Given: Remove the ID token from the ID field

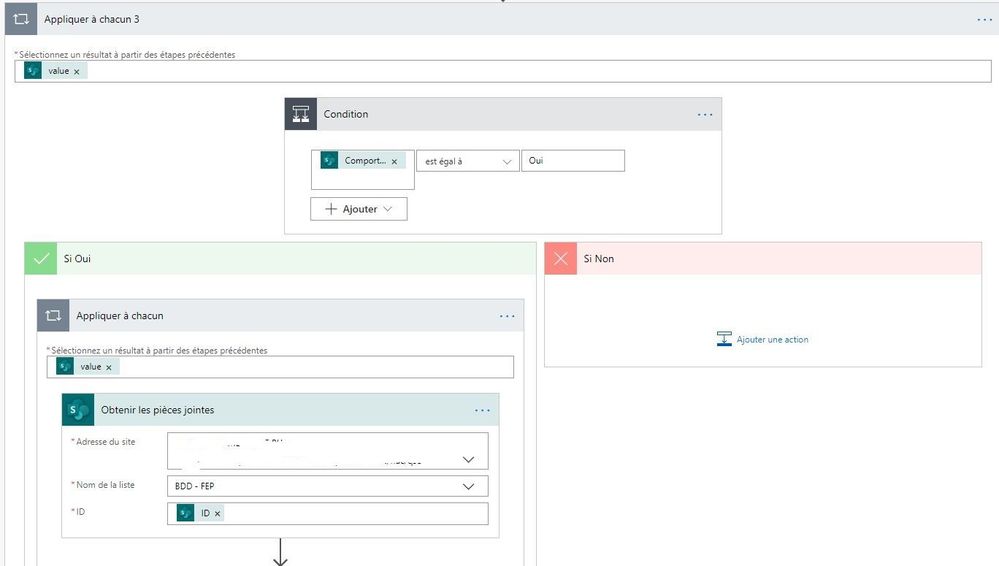Looking at the screenshot, I should (x=217, y=514).
